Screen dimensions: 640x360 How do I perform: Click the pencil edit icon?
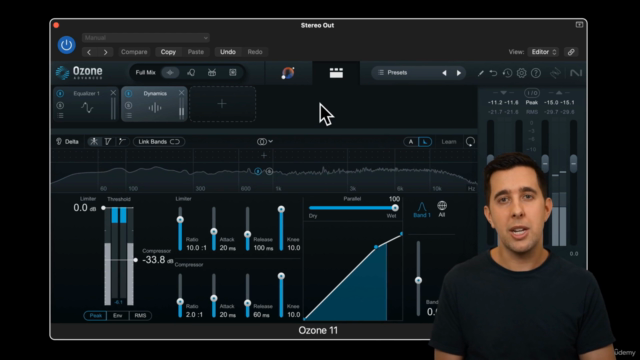point(480,73)
